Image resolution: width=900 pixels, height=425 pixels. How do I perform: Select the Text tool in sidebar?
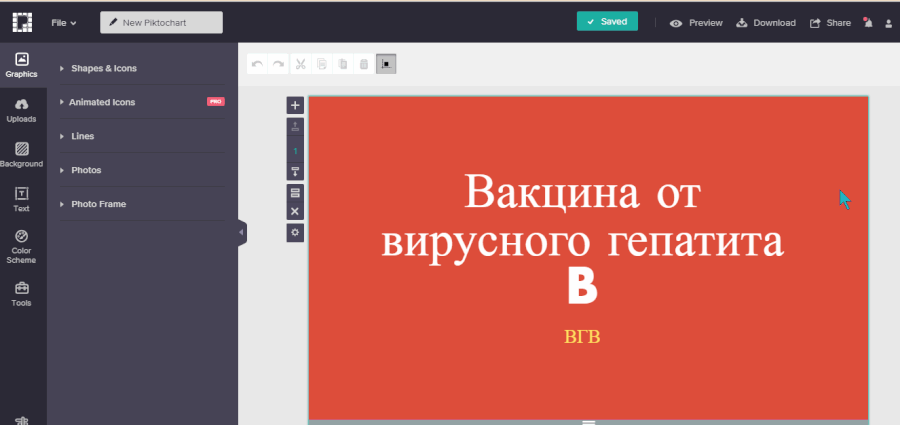(x=22, y=199)
